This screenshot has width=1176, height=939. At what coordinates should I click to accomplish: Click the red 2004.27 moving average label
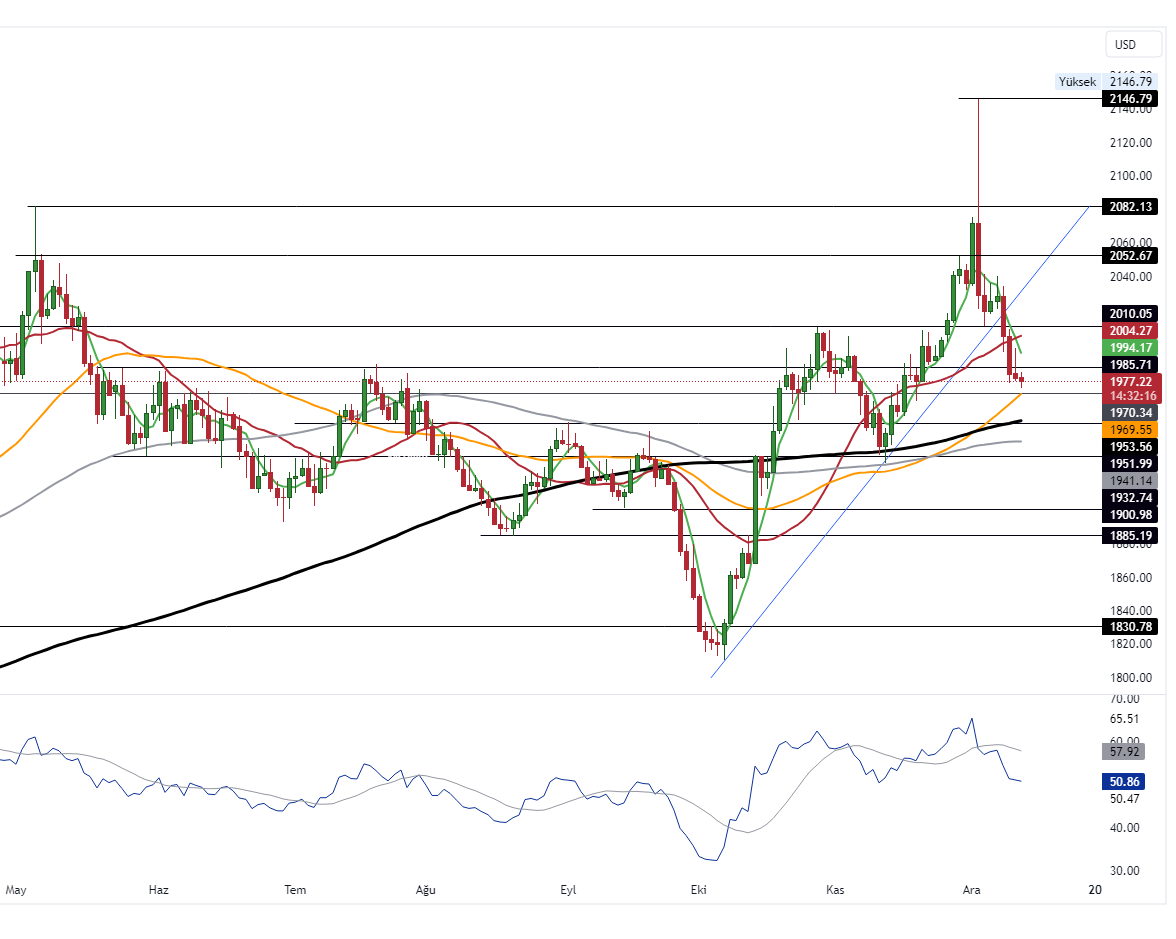pos(1130,330)
